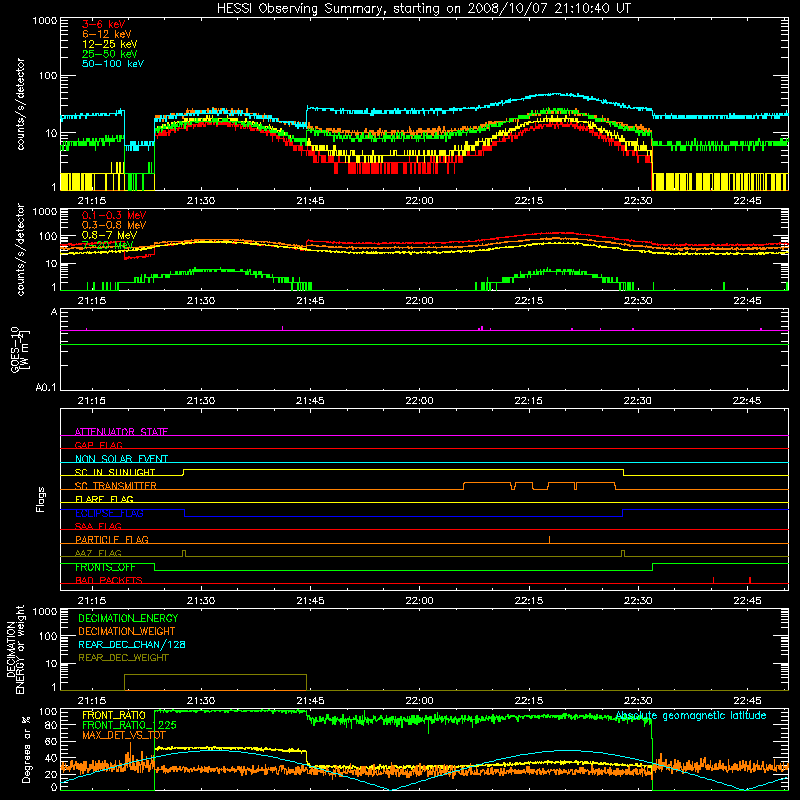Click the 0.8-7 MeV legend label
800x800 pixels.
tap(109, 235)
